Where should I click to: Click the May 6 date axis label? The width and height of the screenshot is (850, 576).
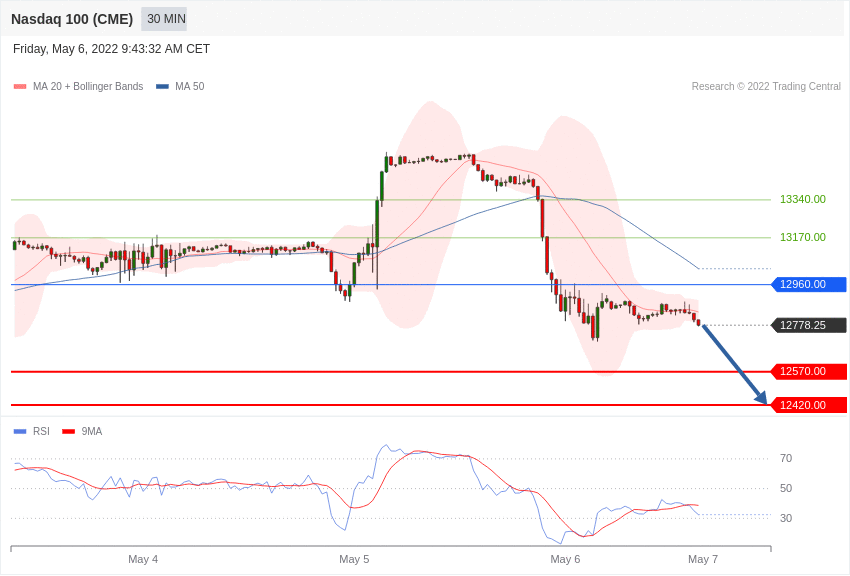coord(565,559)
